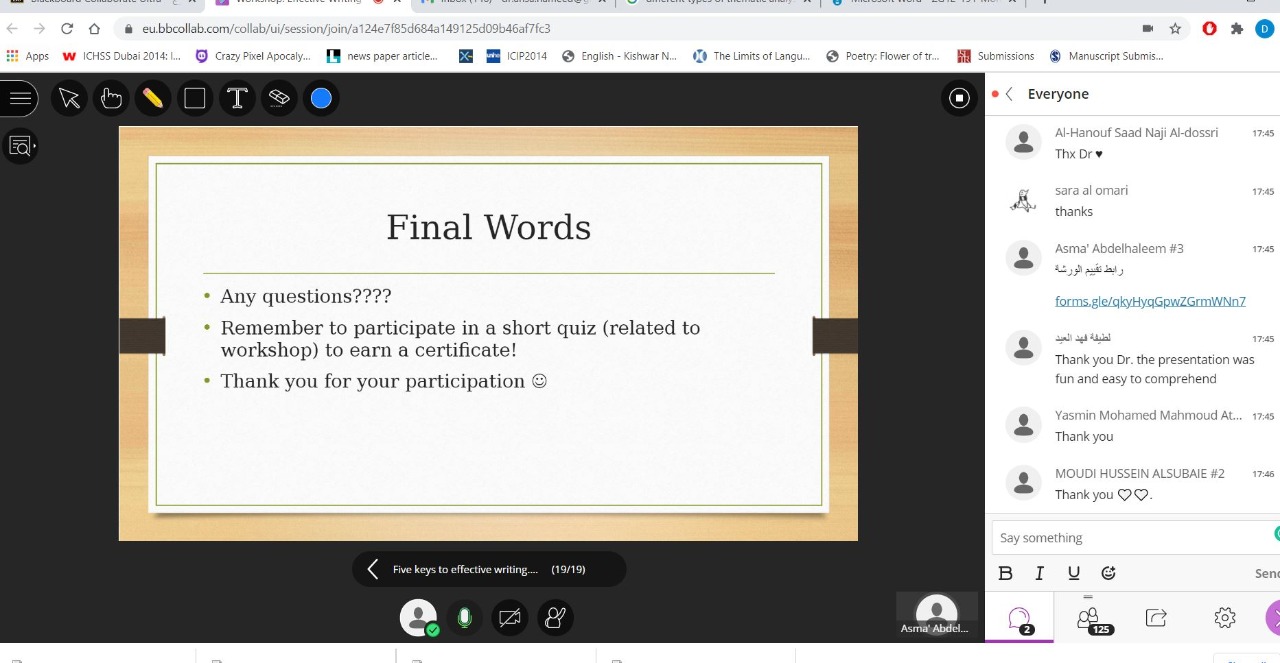Select the text annotation tool
This screenshot has height=663, width=1280.
tap(237, 98)
